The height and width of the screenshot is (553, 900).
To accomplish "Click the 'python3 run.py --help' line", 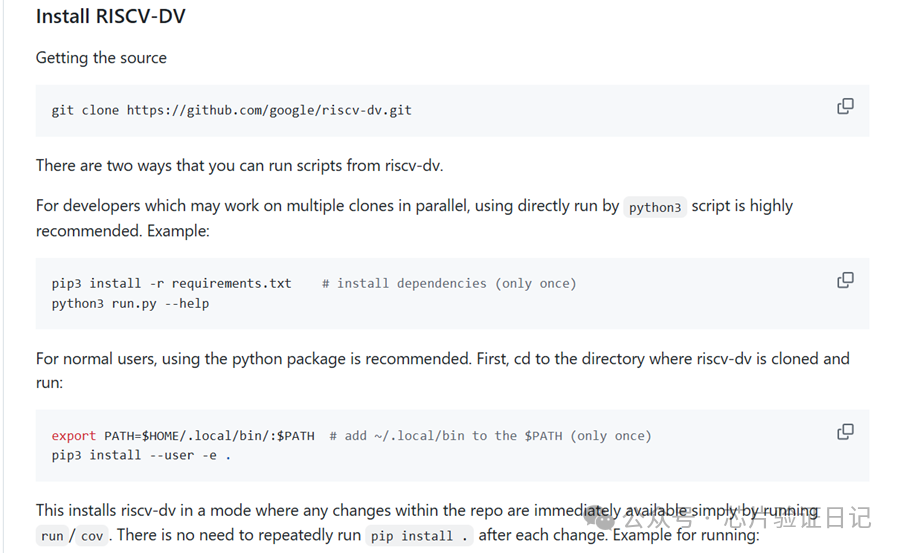I will coord(130,303).
